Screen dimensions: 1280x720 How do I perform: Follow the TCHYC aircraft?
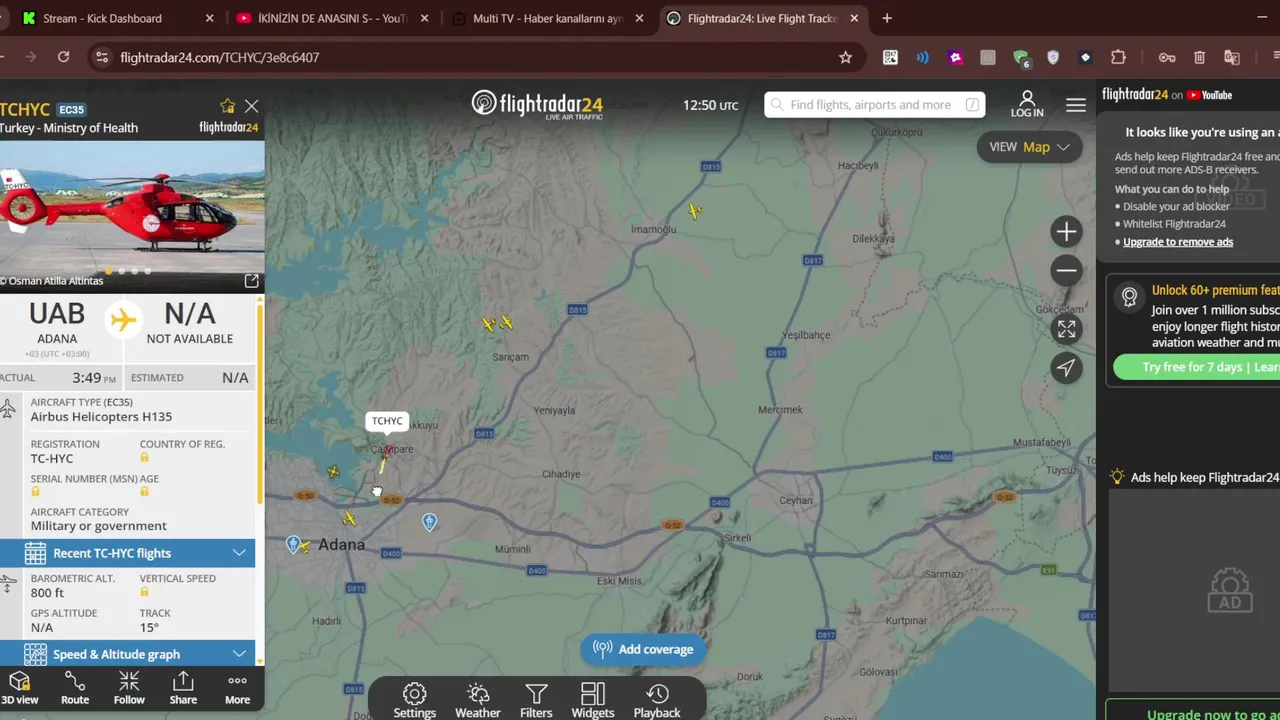click(x=129, y=688)
